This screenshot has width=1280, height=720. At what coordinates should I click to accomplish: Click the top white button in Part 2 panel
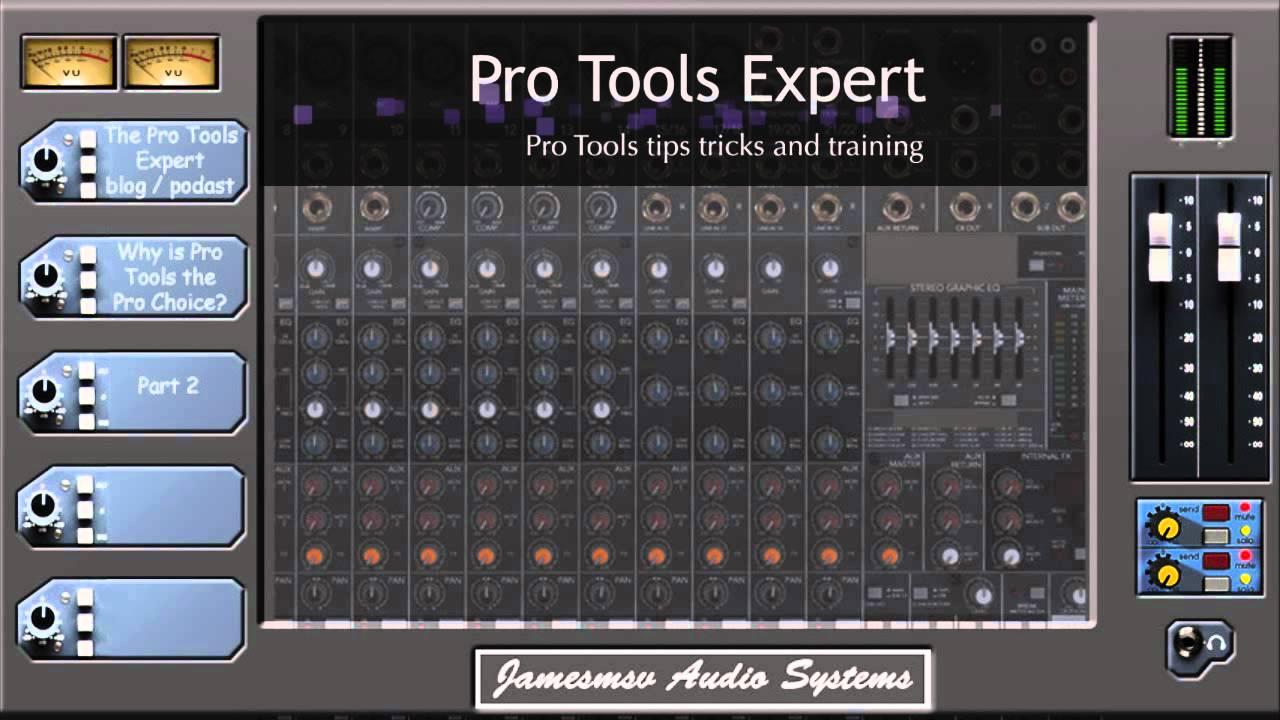pyautogui.click(x=88, y=370)
